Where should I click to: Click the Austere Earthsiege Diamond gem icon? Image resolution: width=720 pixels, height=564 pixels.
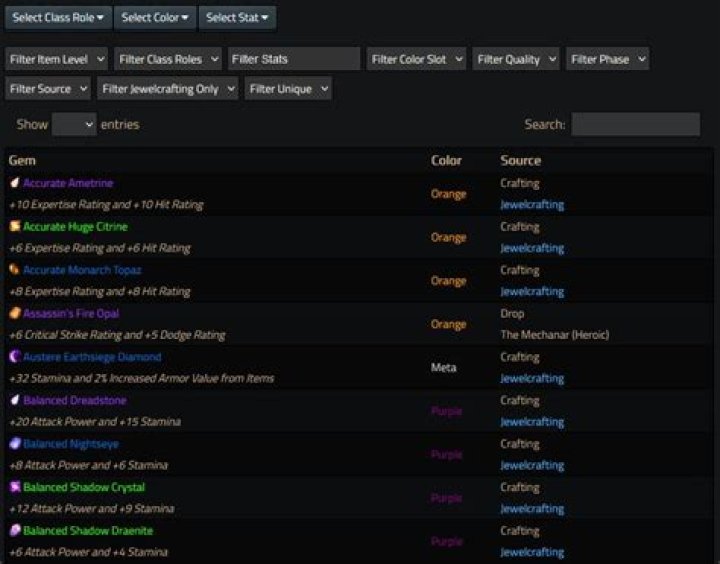tap(15, 357)
